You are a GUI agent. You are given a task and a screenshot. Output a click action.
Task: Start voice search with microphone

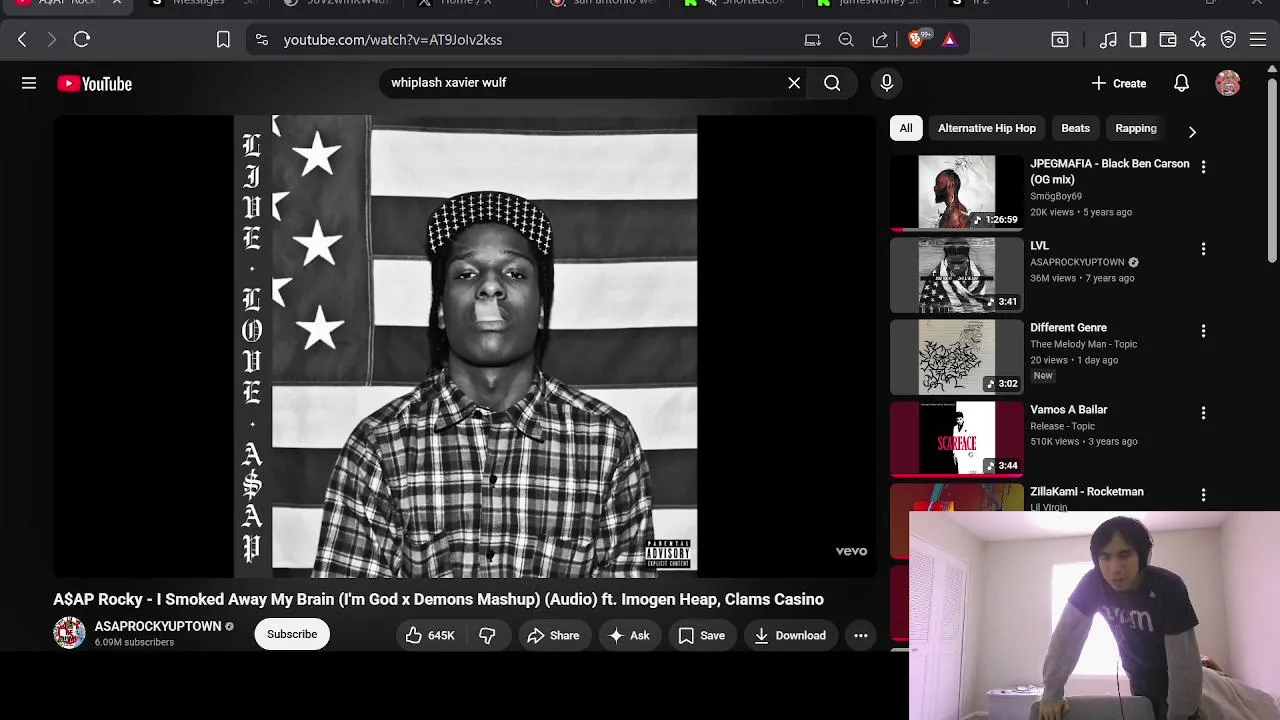click(x=886, y=83)
